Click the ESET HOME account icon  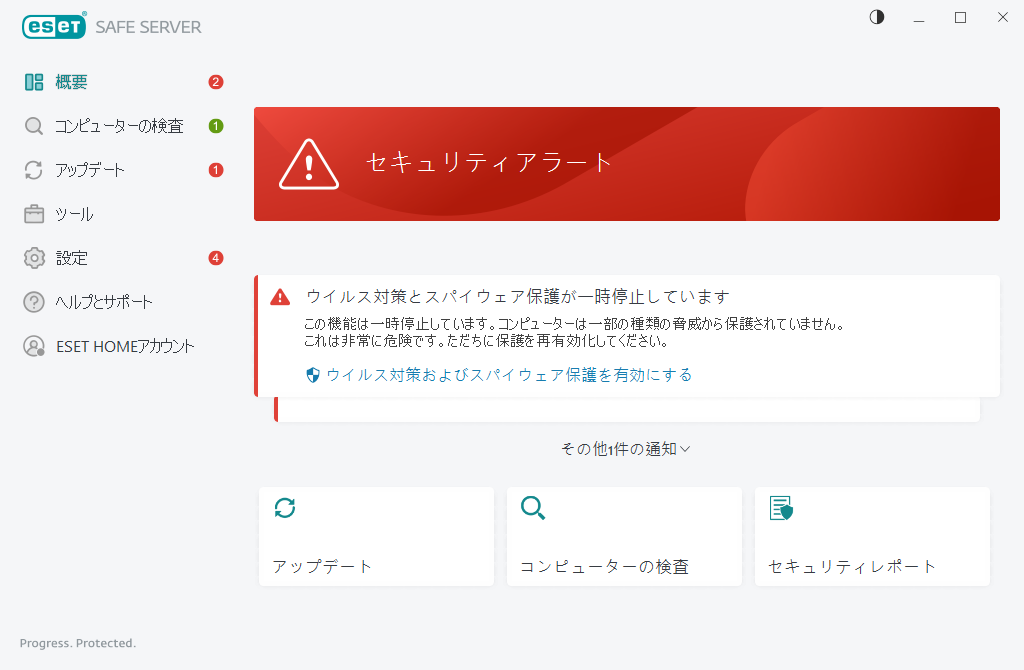tap(33, 345)
